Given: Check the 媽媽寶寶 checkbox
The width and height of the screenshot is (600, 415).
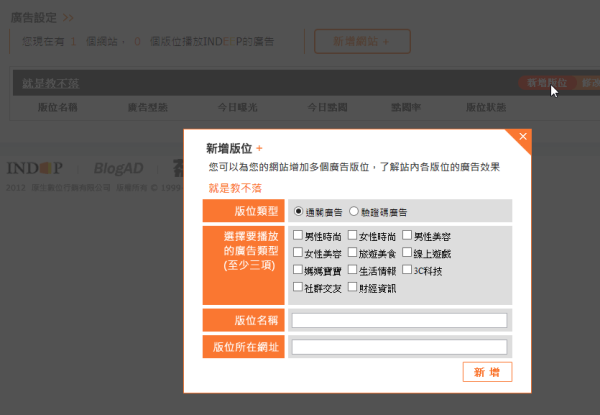Looking at the screenshot, I should [298, 270].
